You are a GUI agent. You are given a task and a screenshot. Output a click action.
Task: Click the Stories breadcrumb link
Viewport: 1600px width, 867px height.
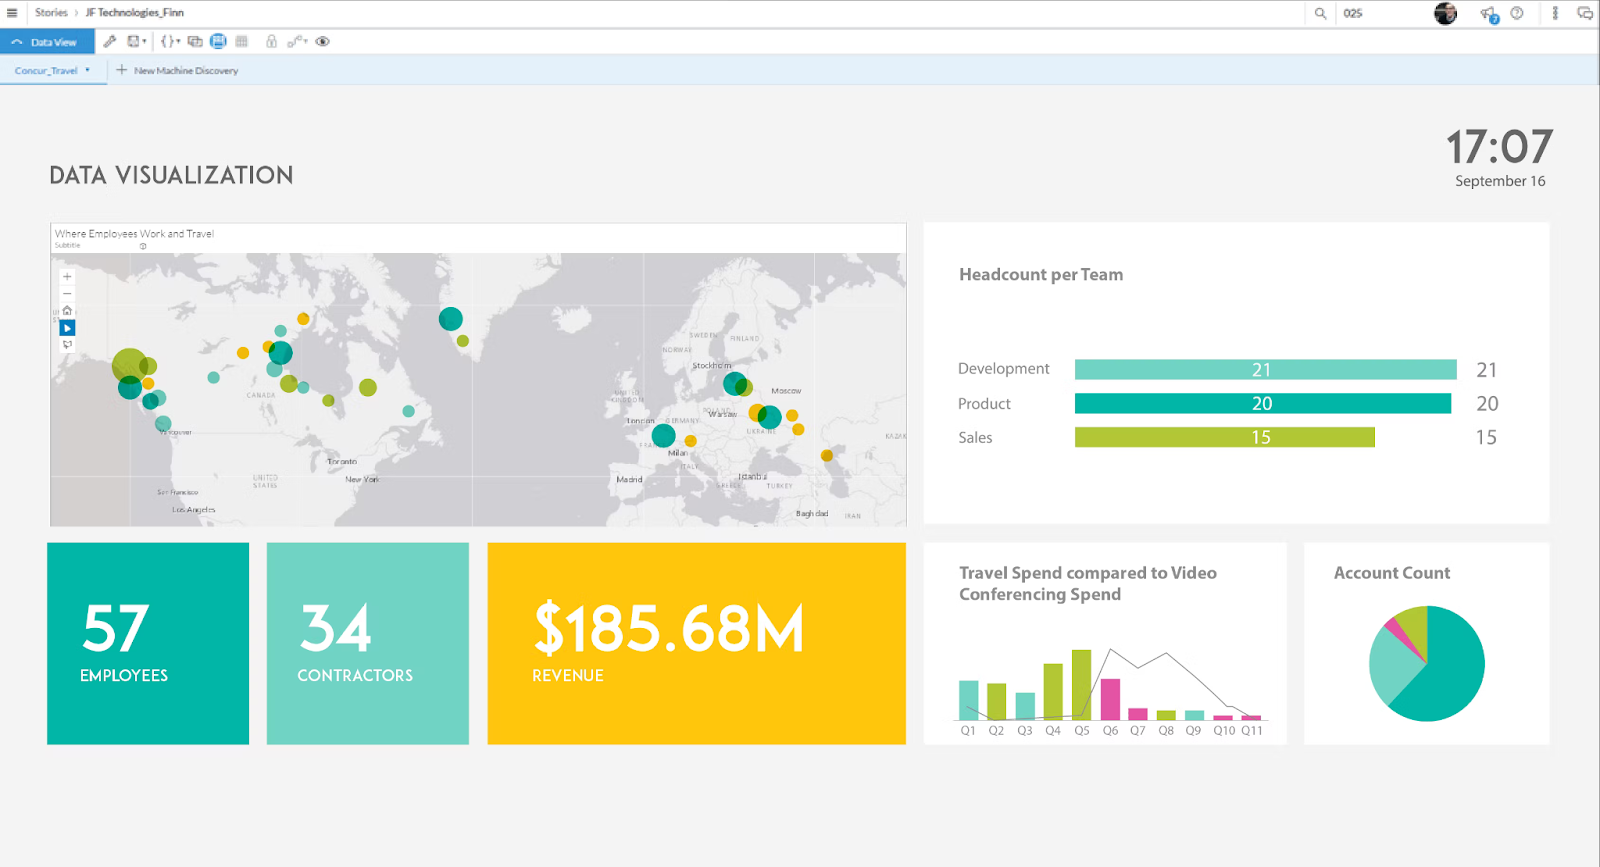click(x=51, y=13)
